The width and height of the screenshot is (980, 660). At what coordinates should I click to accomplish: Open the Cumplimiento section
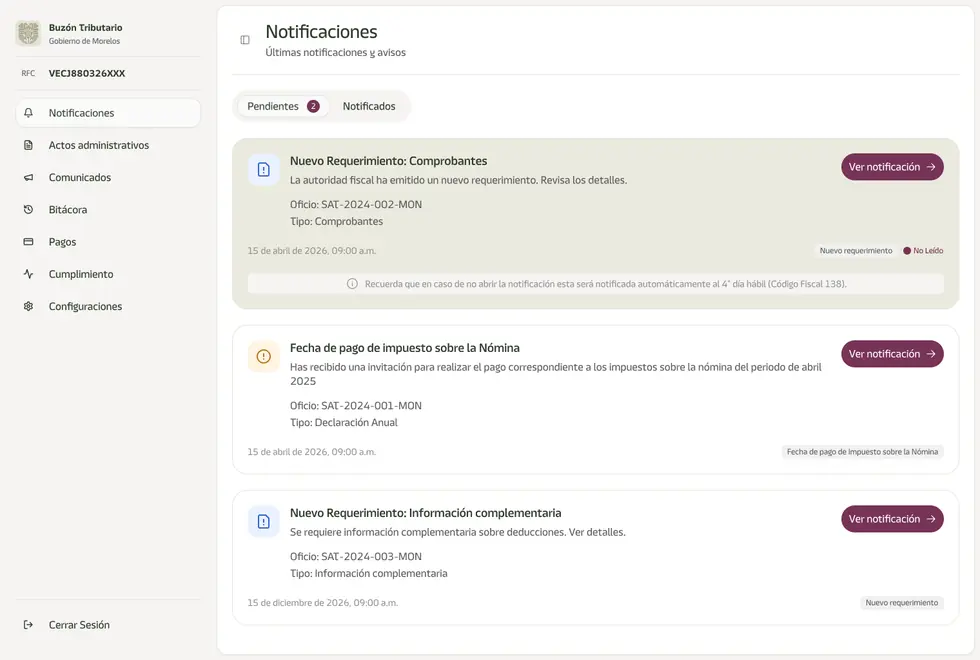(x=108, y=274)
